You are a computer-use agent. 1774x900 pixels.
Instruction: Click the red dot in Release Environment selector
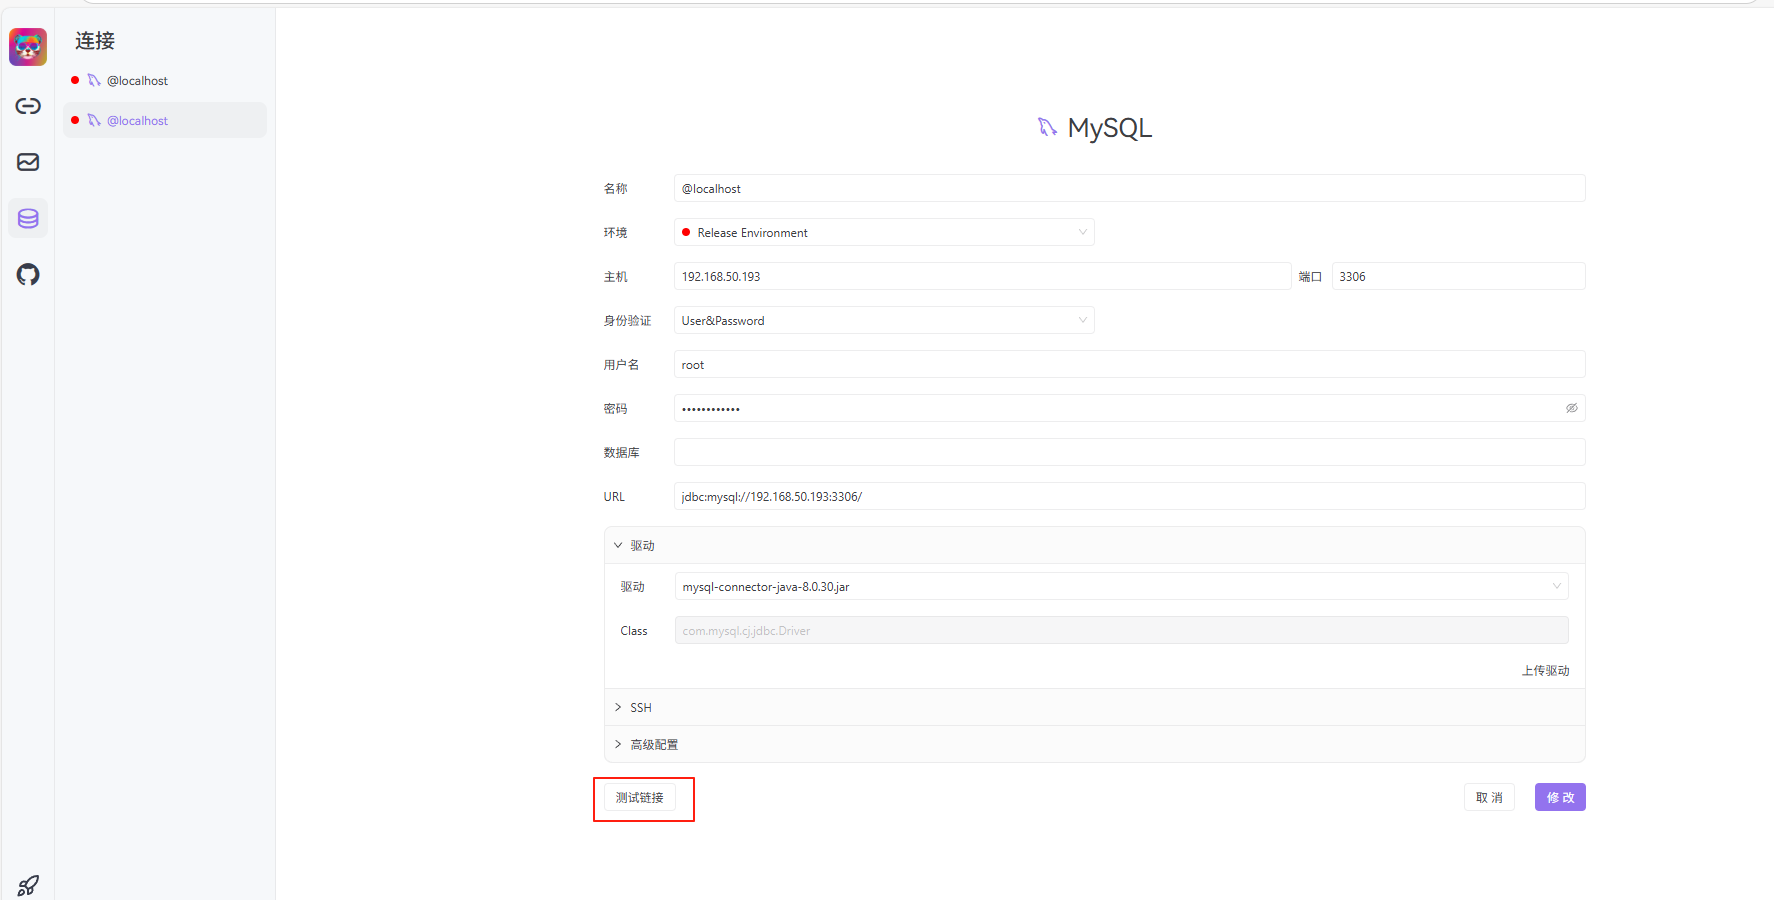(686, 232)
